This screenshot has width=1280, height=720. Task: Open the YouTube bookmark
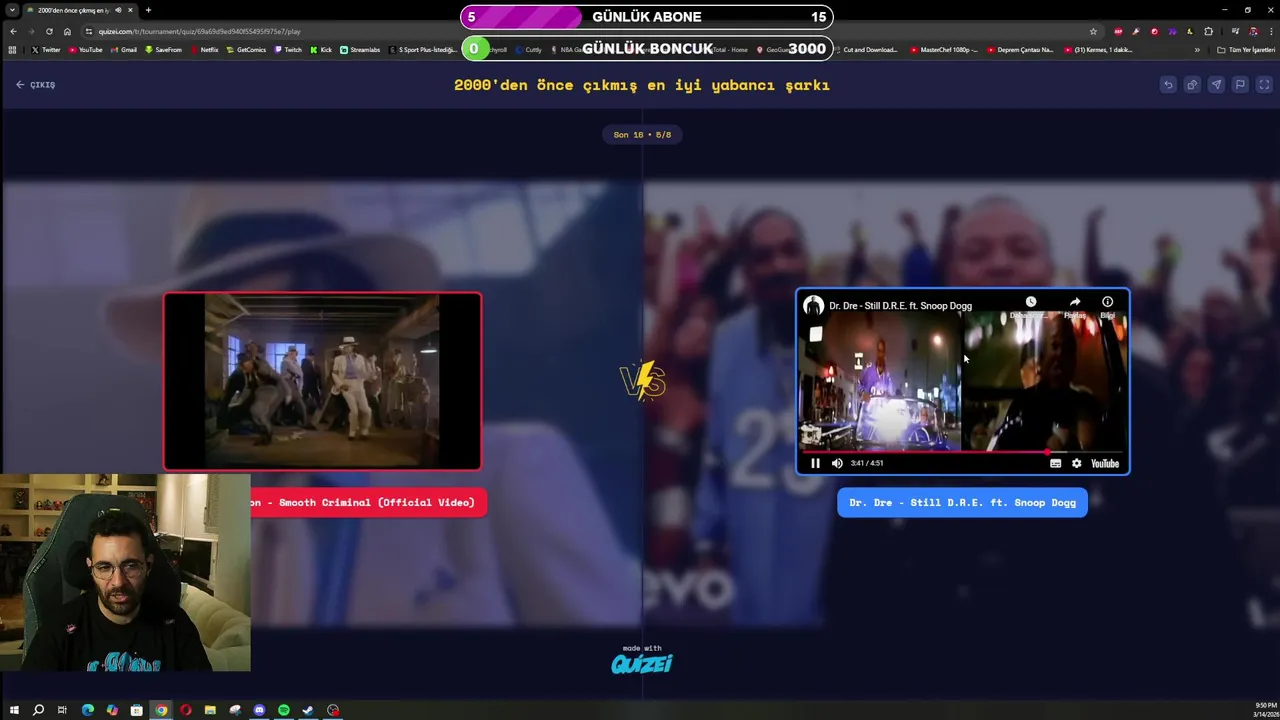pos(86,50)
